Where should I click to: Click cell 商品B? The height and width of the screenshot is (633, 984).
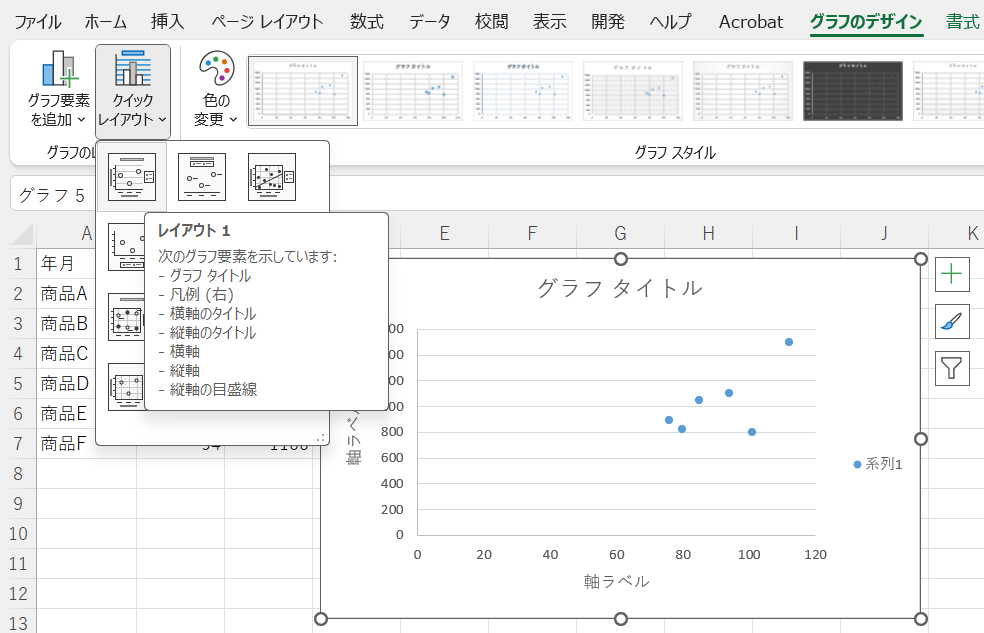click(64, 324)
